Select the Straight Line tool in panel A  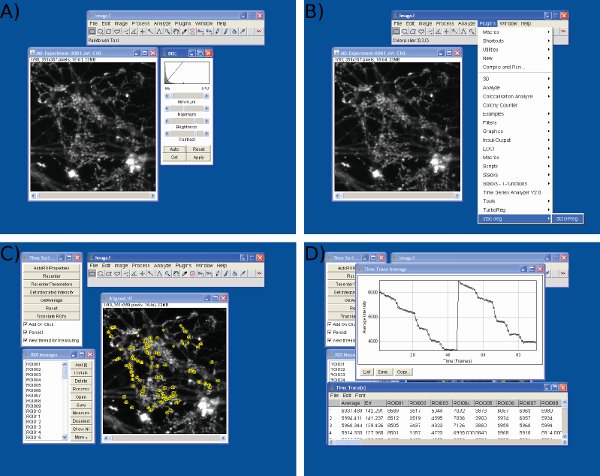[x=126, y=31]
